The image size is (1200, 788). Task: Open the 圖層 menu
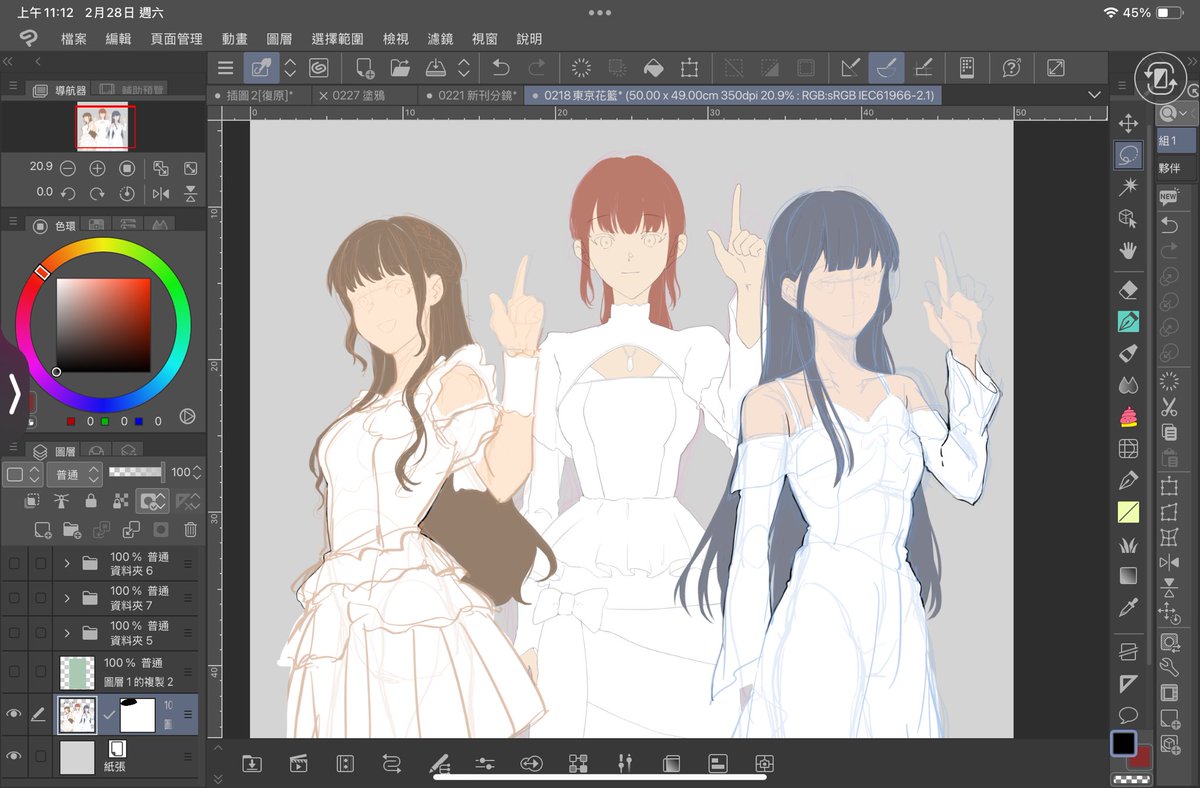pos(279,39)
